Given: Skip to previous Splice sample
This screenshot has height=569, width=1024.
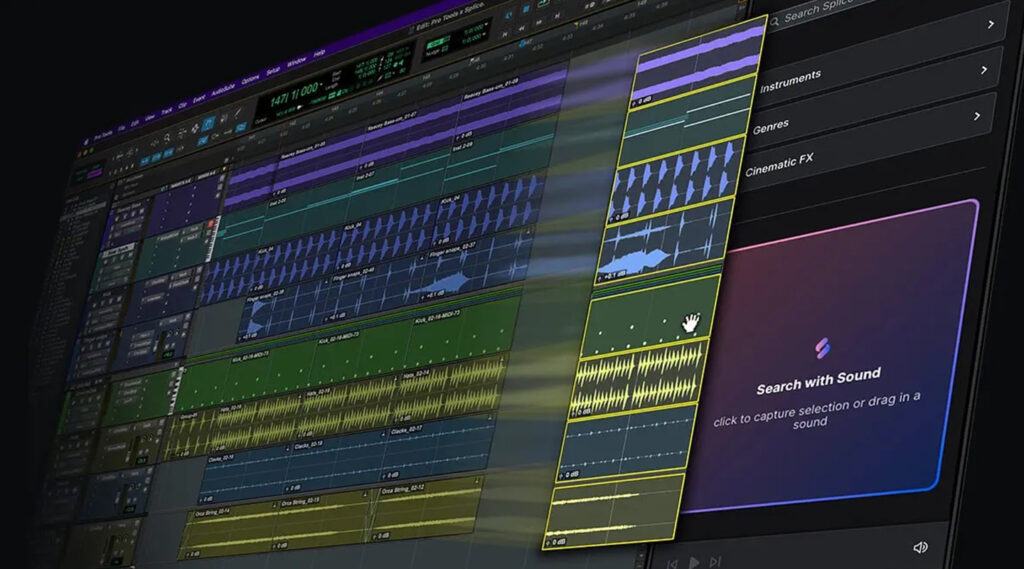Looking at the screenshot, I should pyautogui.click(x=672, y=563).
